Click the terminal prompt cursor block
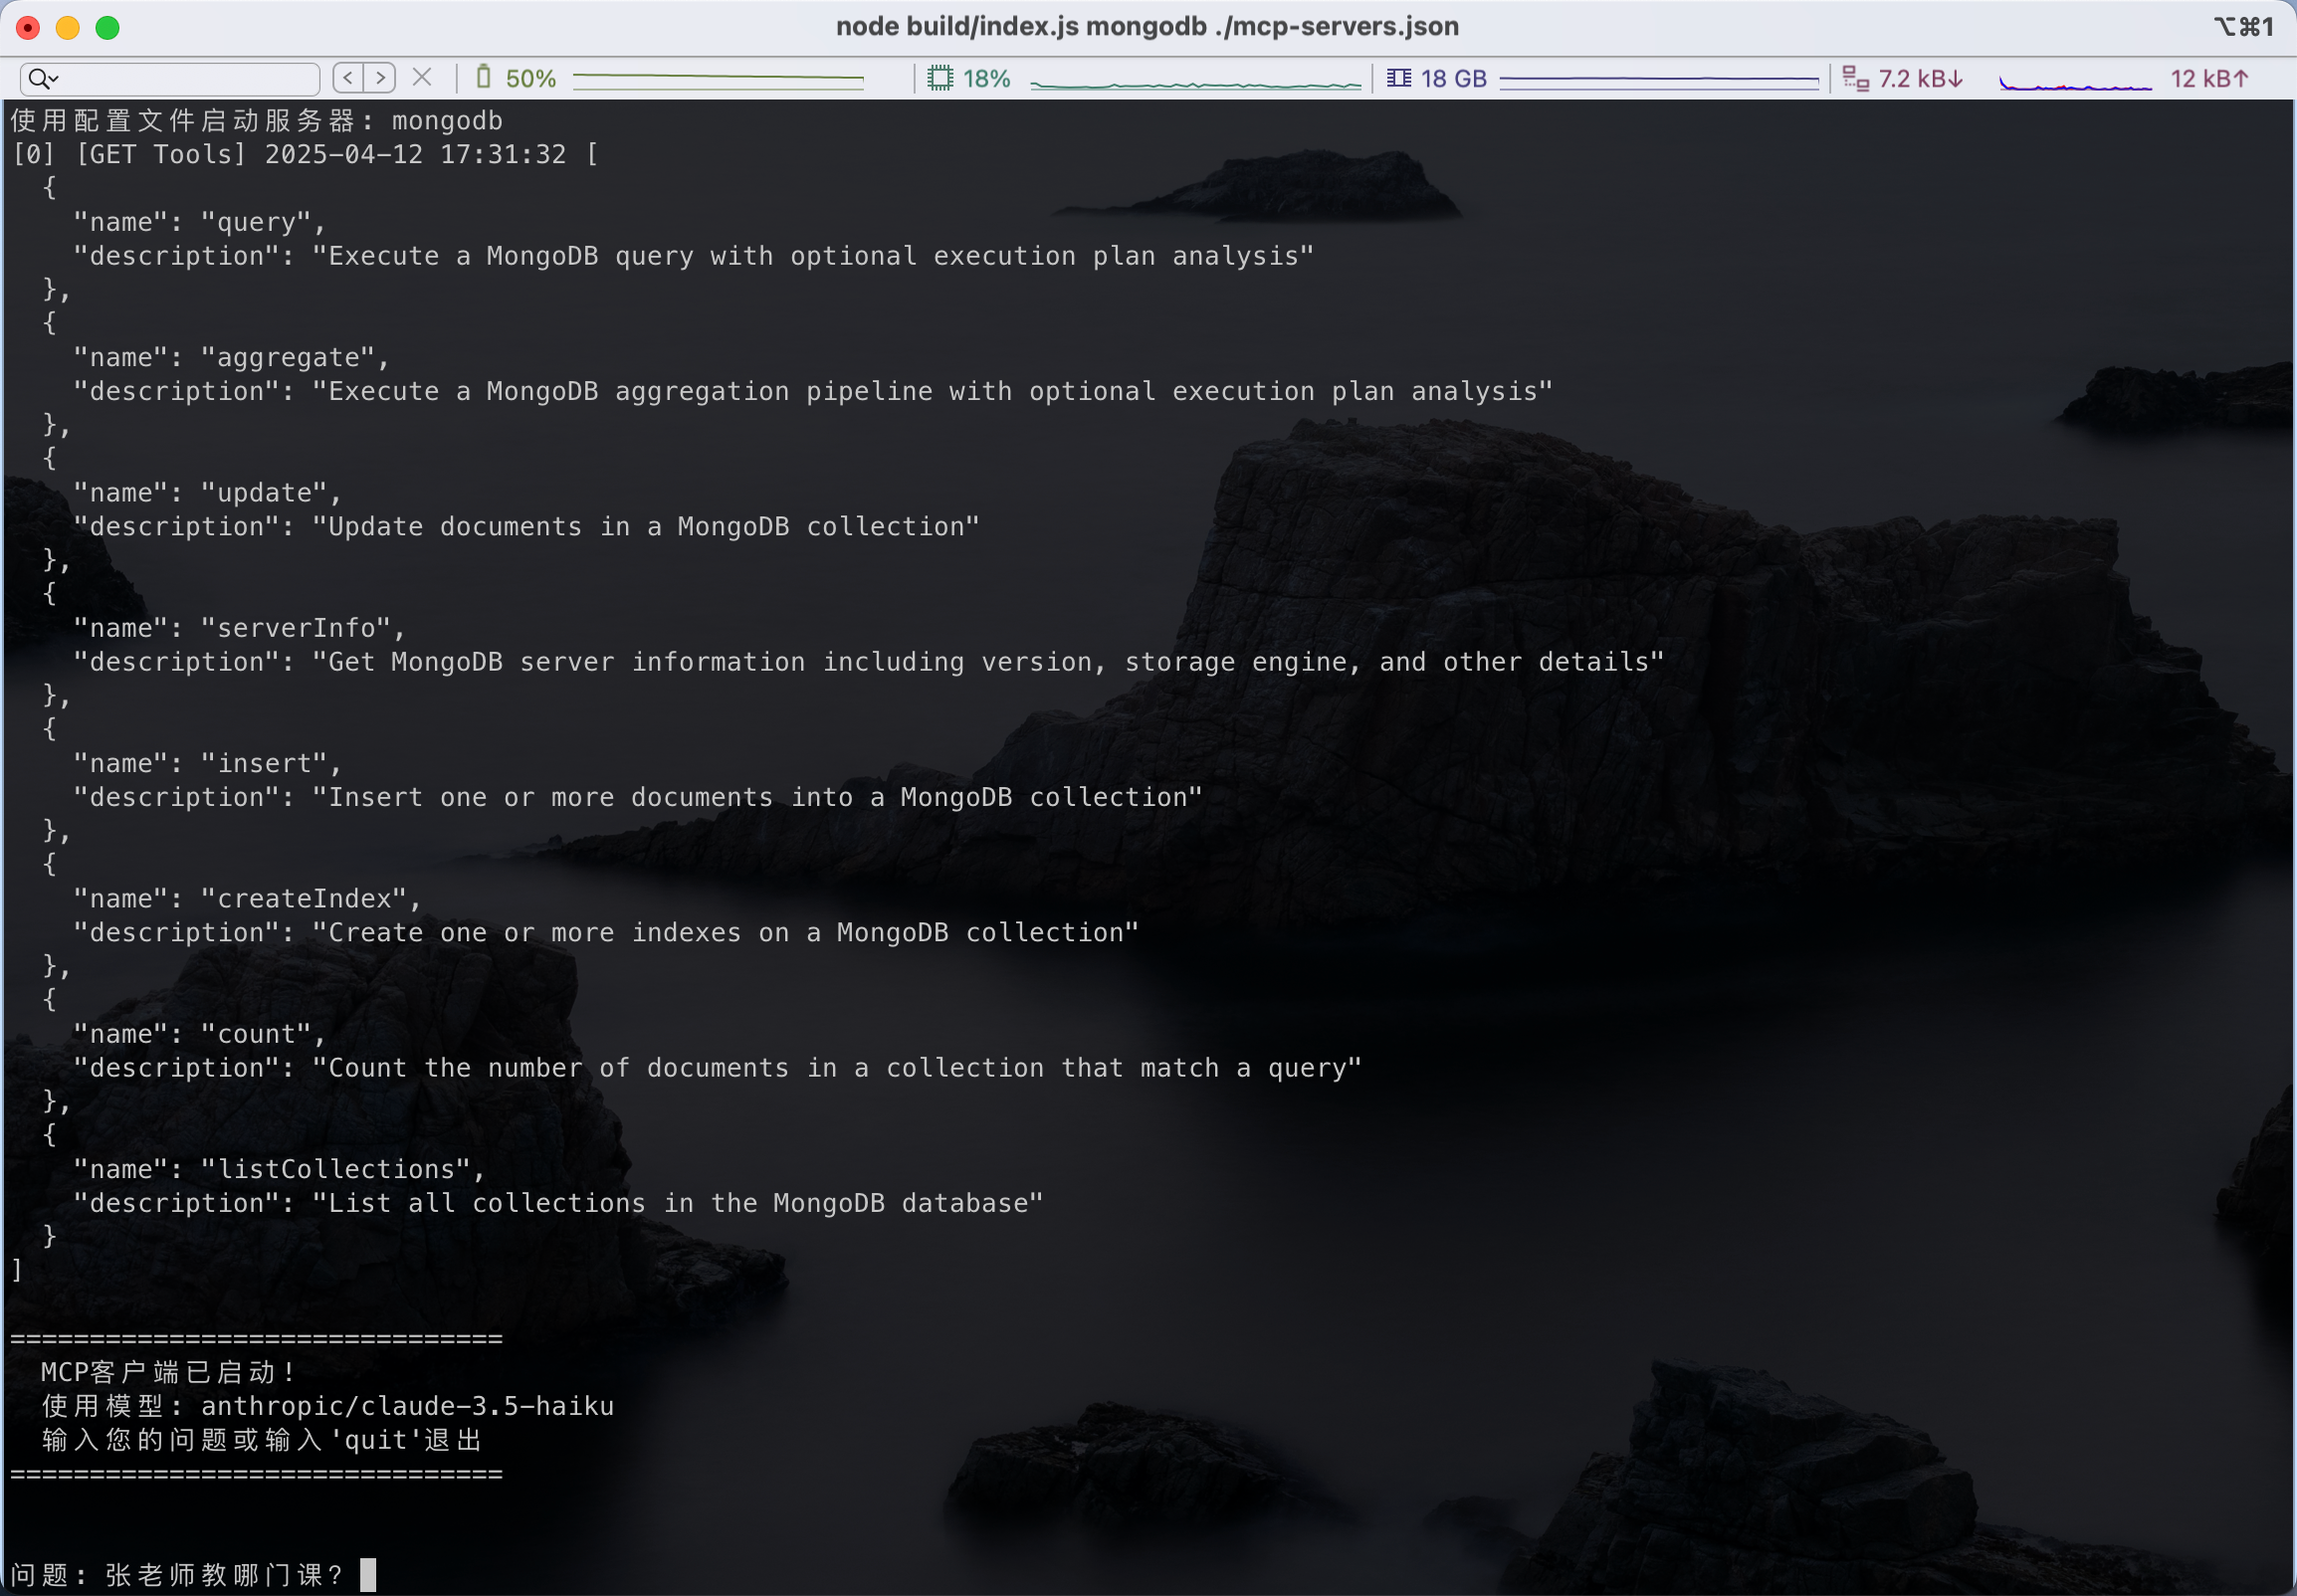The height and width of the screenshot is (1596, 2297). pos(368,1574)
